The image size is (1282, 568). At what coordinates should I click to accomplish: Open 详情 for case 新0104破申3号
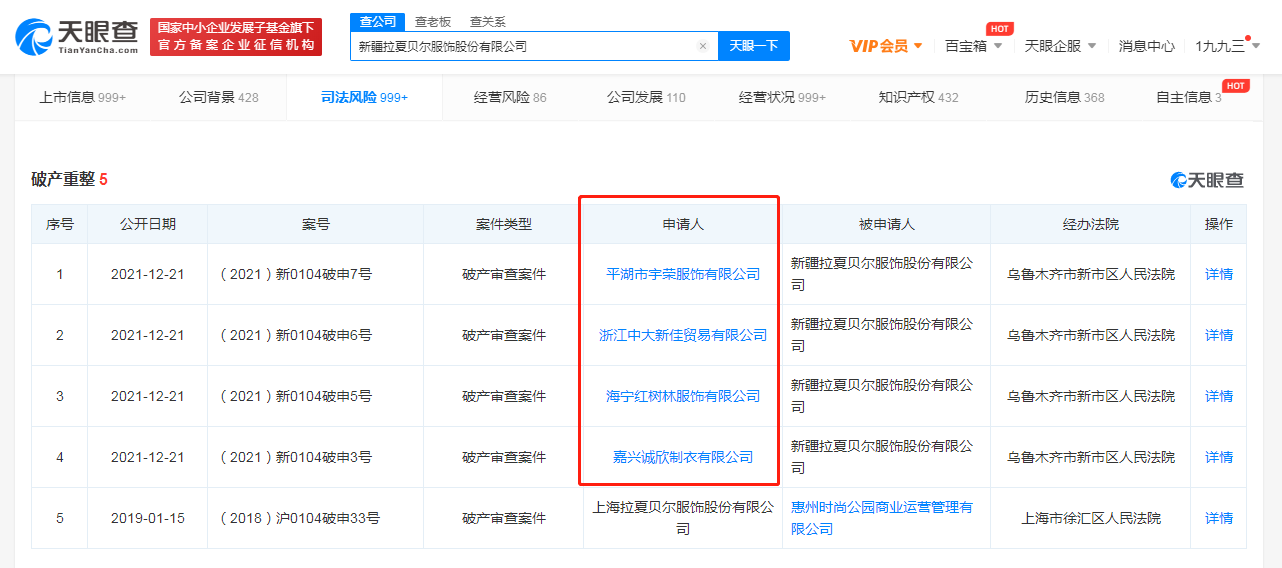tap(1219, 457)
